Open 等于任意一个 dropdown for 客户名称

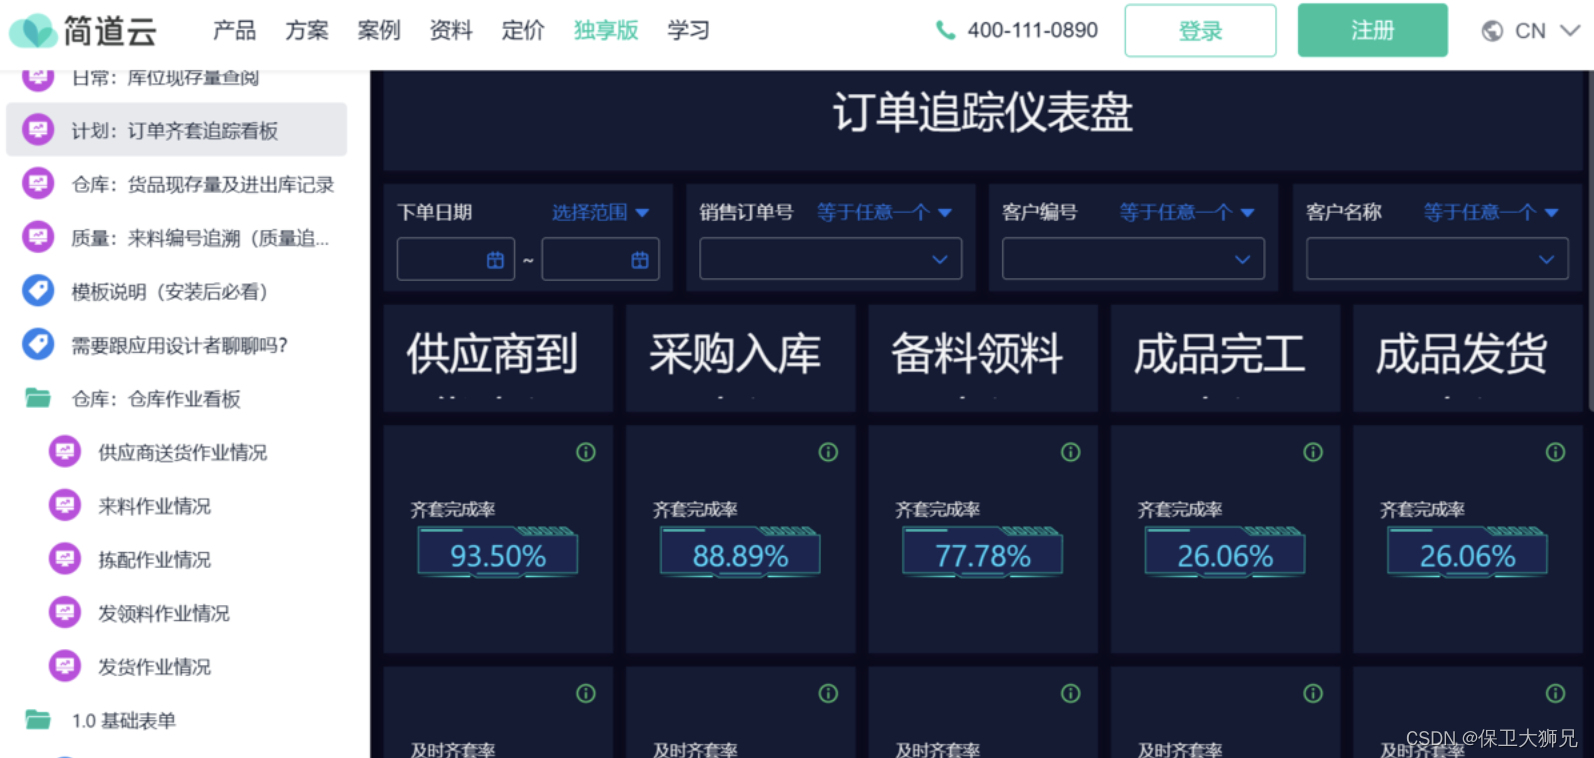tap(1491, 212)
